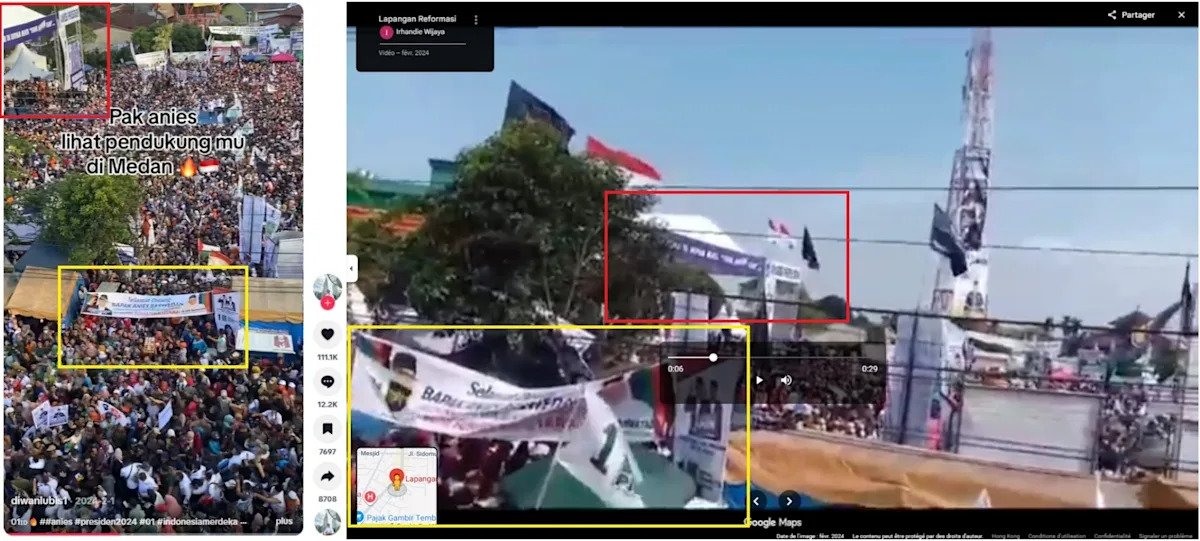Image resolution: width=1200 pixels, height=541 pixels.
Task: Click the Partager share button
Action: tap(1131, 15)
